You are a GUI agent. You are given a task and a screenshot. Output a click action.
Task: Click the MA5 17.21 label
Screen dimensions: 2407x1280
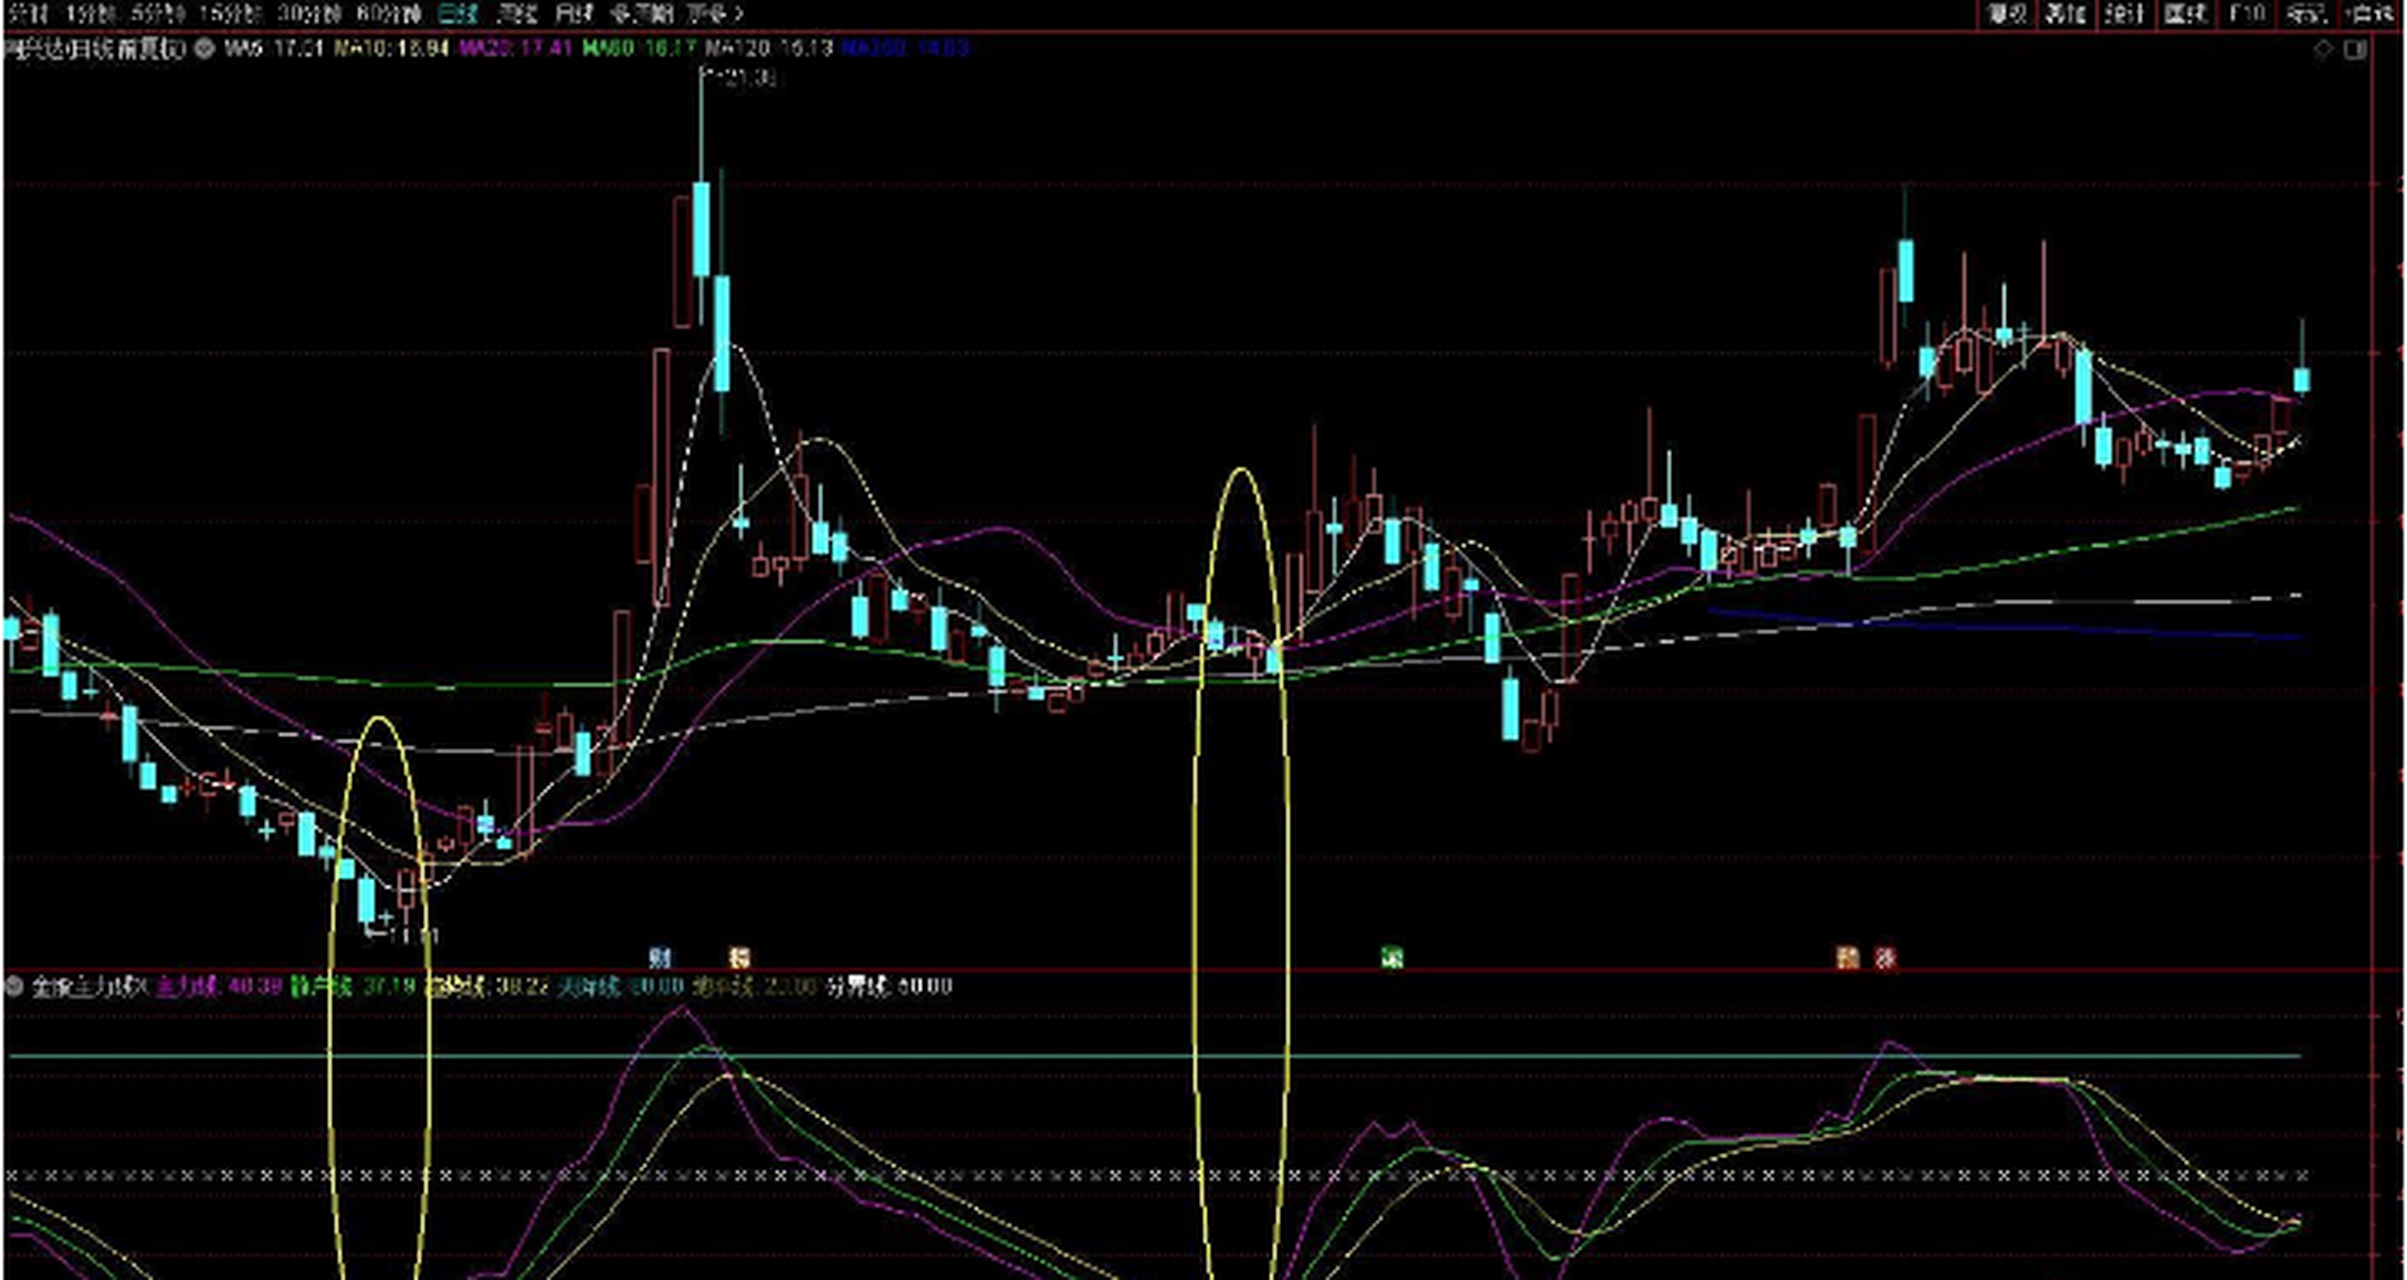pos(274,48)
